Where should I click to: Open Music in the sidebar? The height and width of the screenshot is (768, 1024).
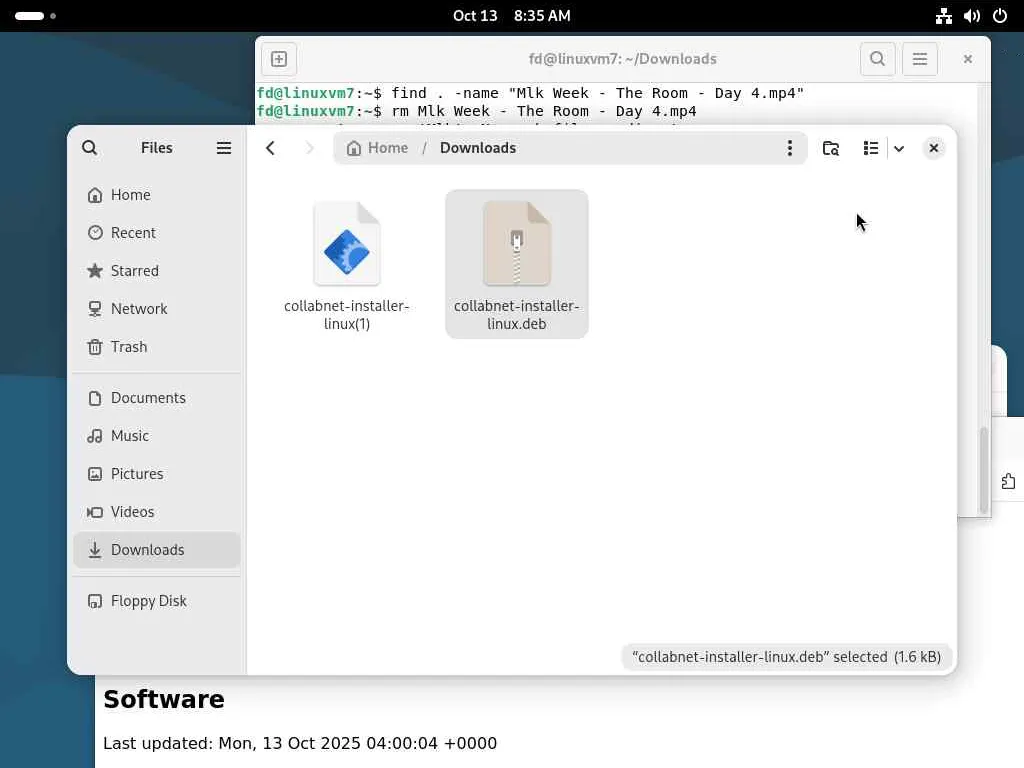click(157, 436)
